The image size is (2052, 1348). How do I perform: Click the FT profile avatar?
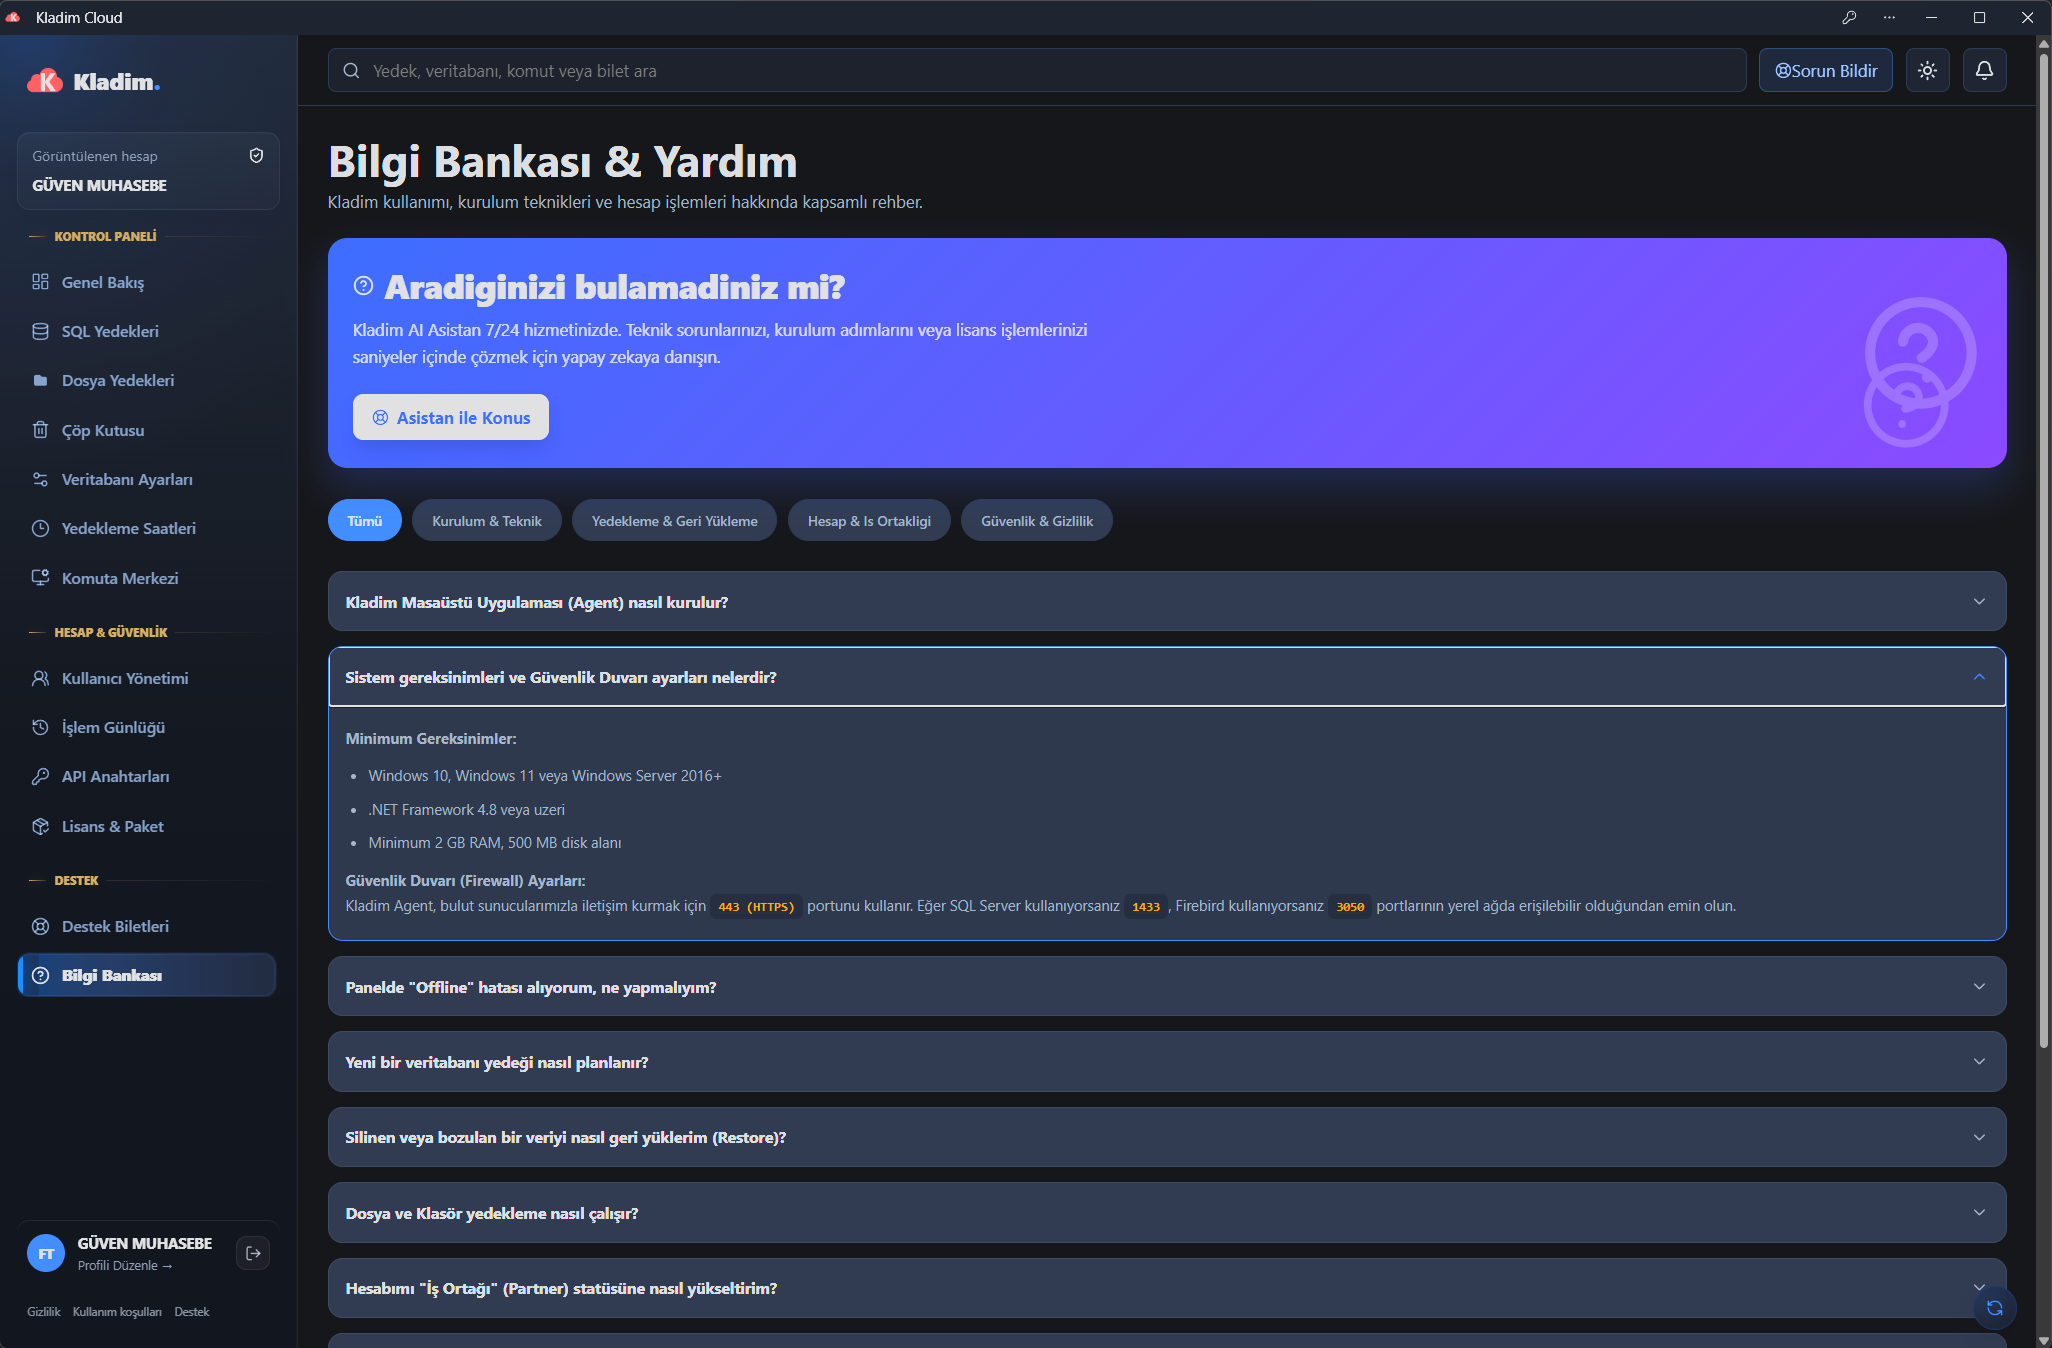[x=46, y=1253]
